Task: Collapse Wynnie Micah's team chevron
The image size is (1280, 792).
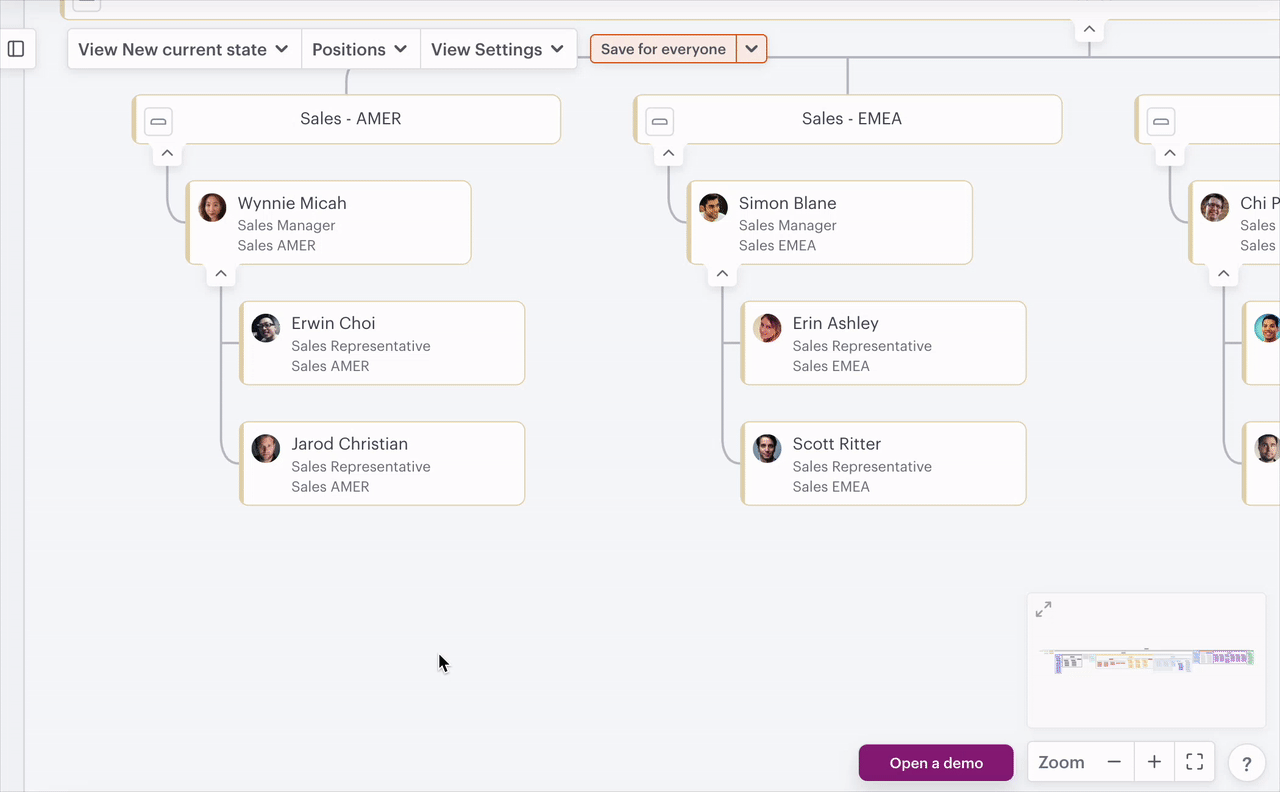Action: (220, 273)
